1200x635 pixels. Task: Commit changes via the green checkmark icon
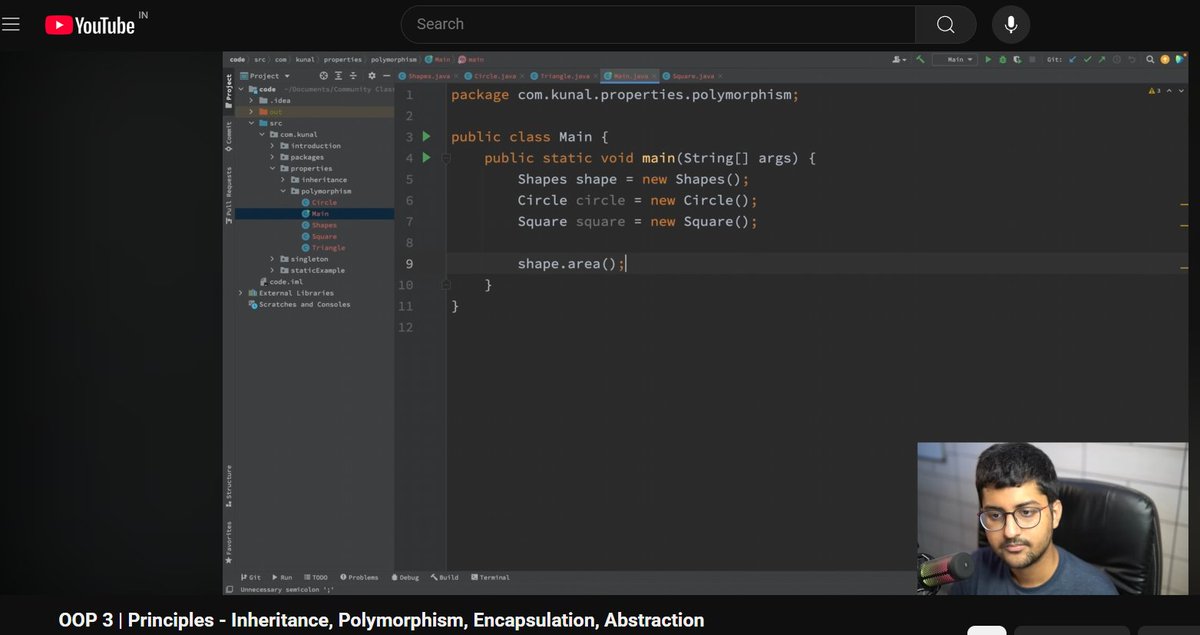click(1086, 60)
